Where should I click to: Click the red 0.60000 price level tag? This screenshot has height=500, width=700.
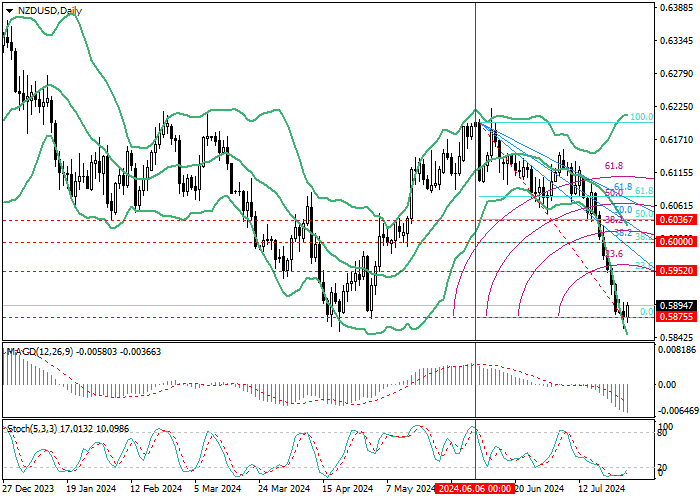(x=676, y=242)
